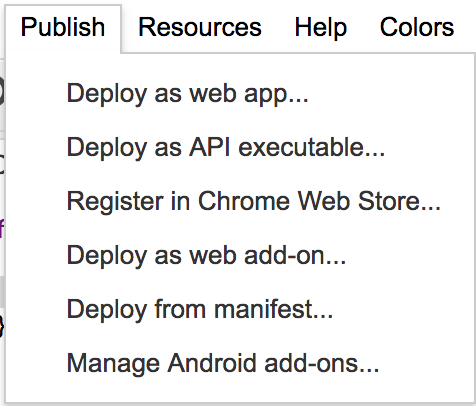Open the Help menu
This screenshot has height=406, width=476.
pos(321,28)
